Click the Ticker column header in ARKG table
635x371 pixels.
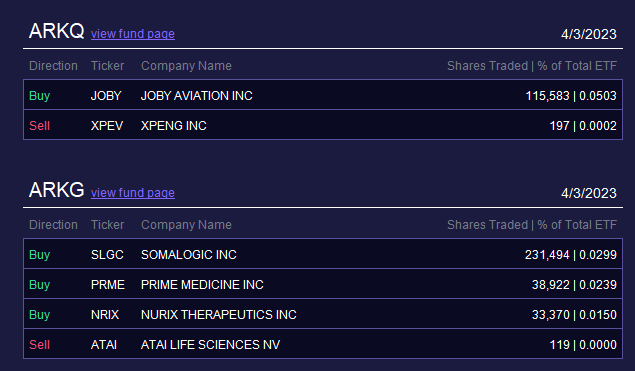(x=107, y=225)
